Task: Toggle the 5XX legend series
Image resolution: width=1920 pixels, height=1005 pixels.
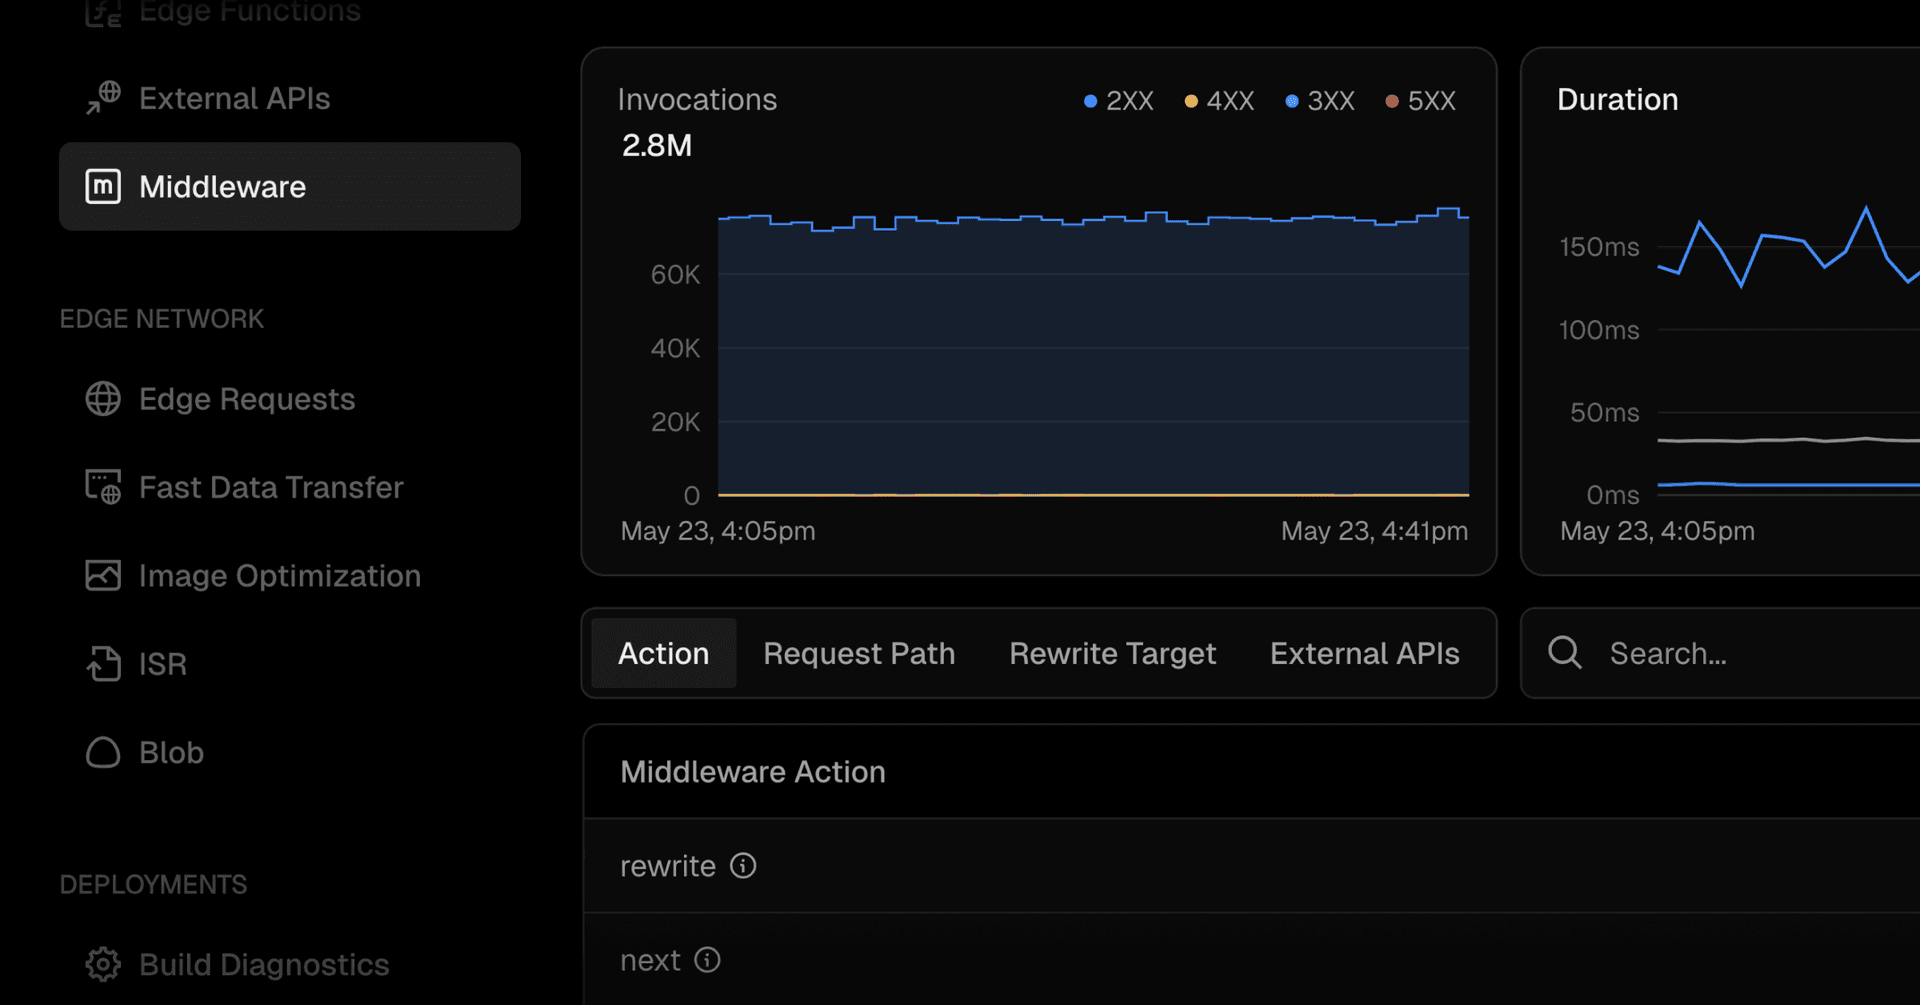Action: [1420, 101]
